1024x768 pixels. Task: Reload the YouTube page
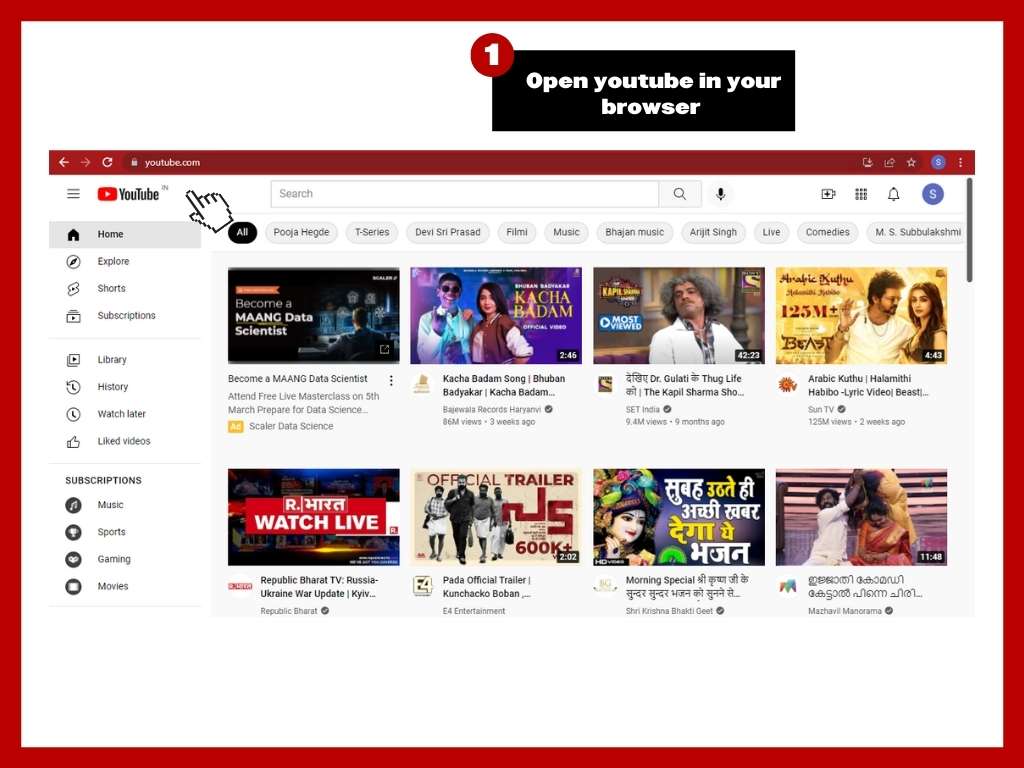click(x=108, y=162)
